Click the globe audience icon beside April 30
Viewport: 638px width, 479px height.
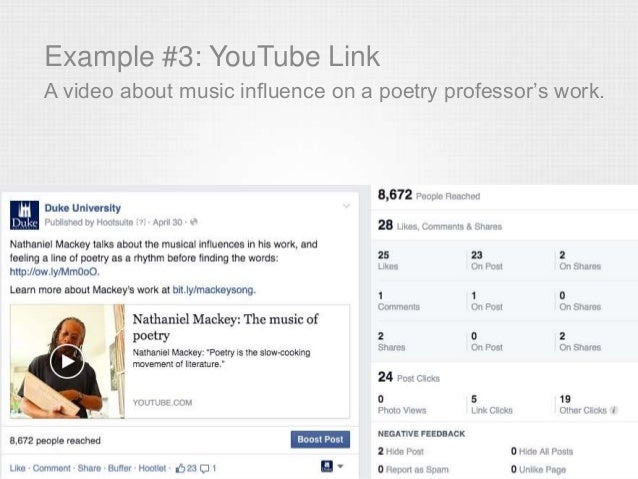193,222
